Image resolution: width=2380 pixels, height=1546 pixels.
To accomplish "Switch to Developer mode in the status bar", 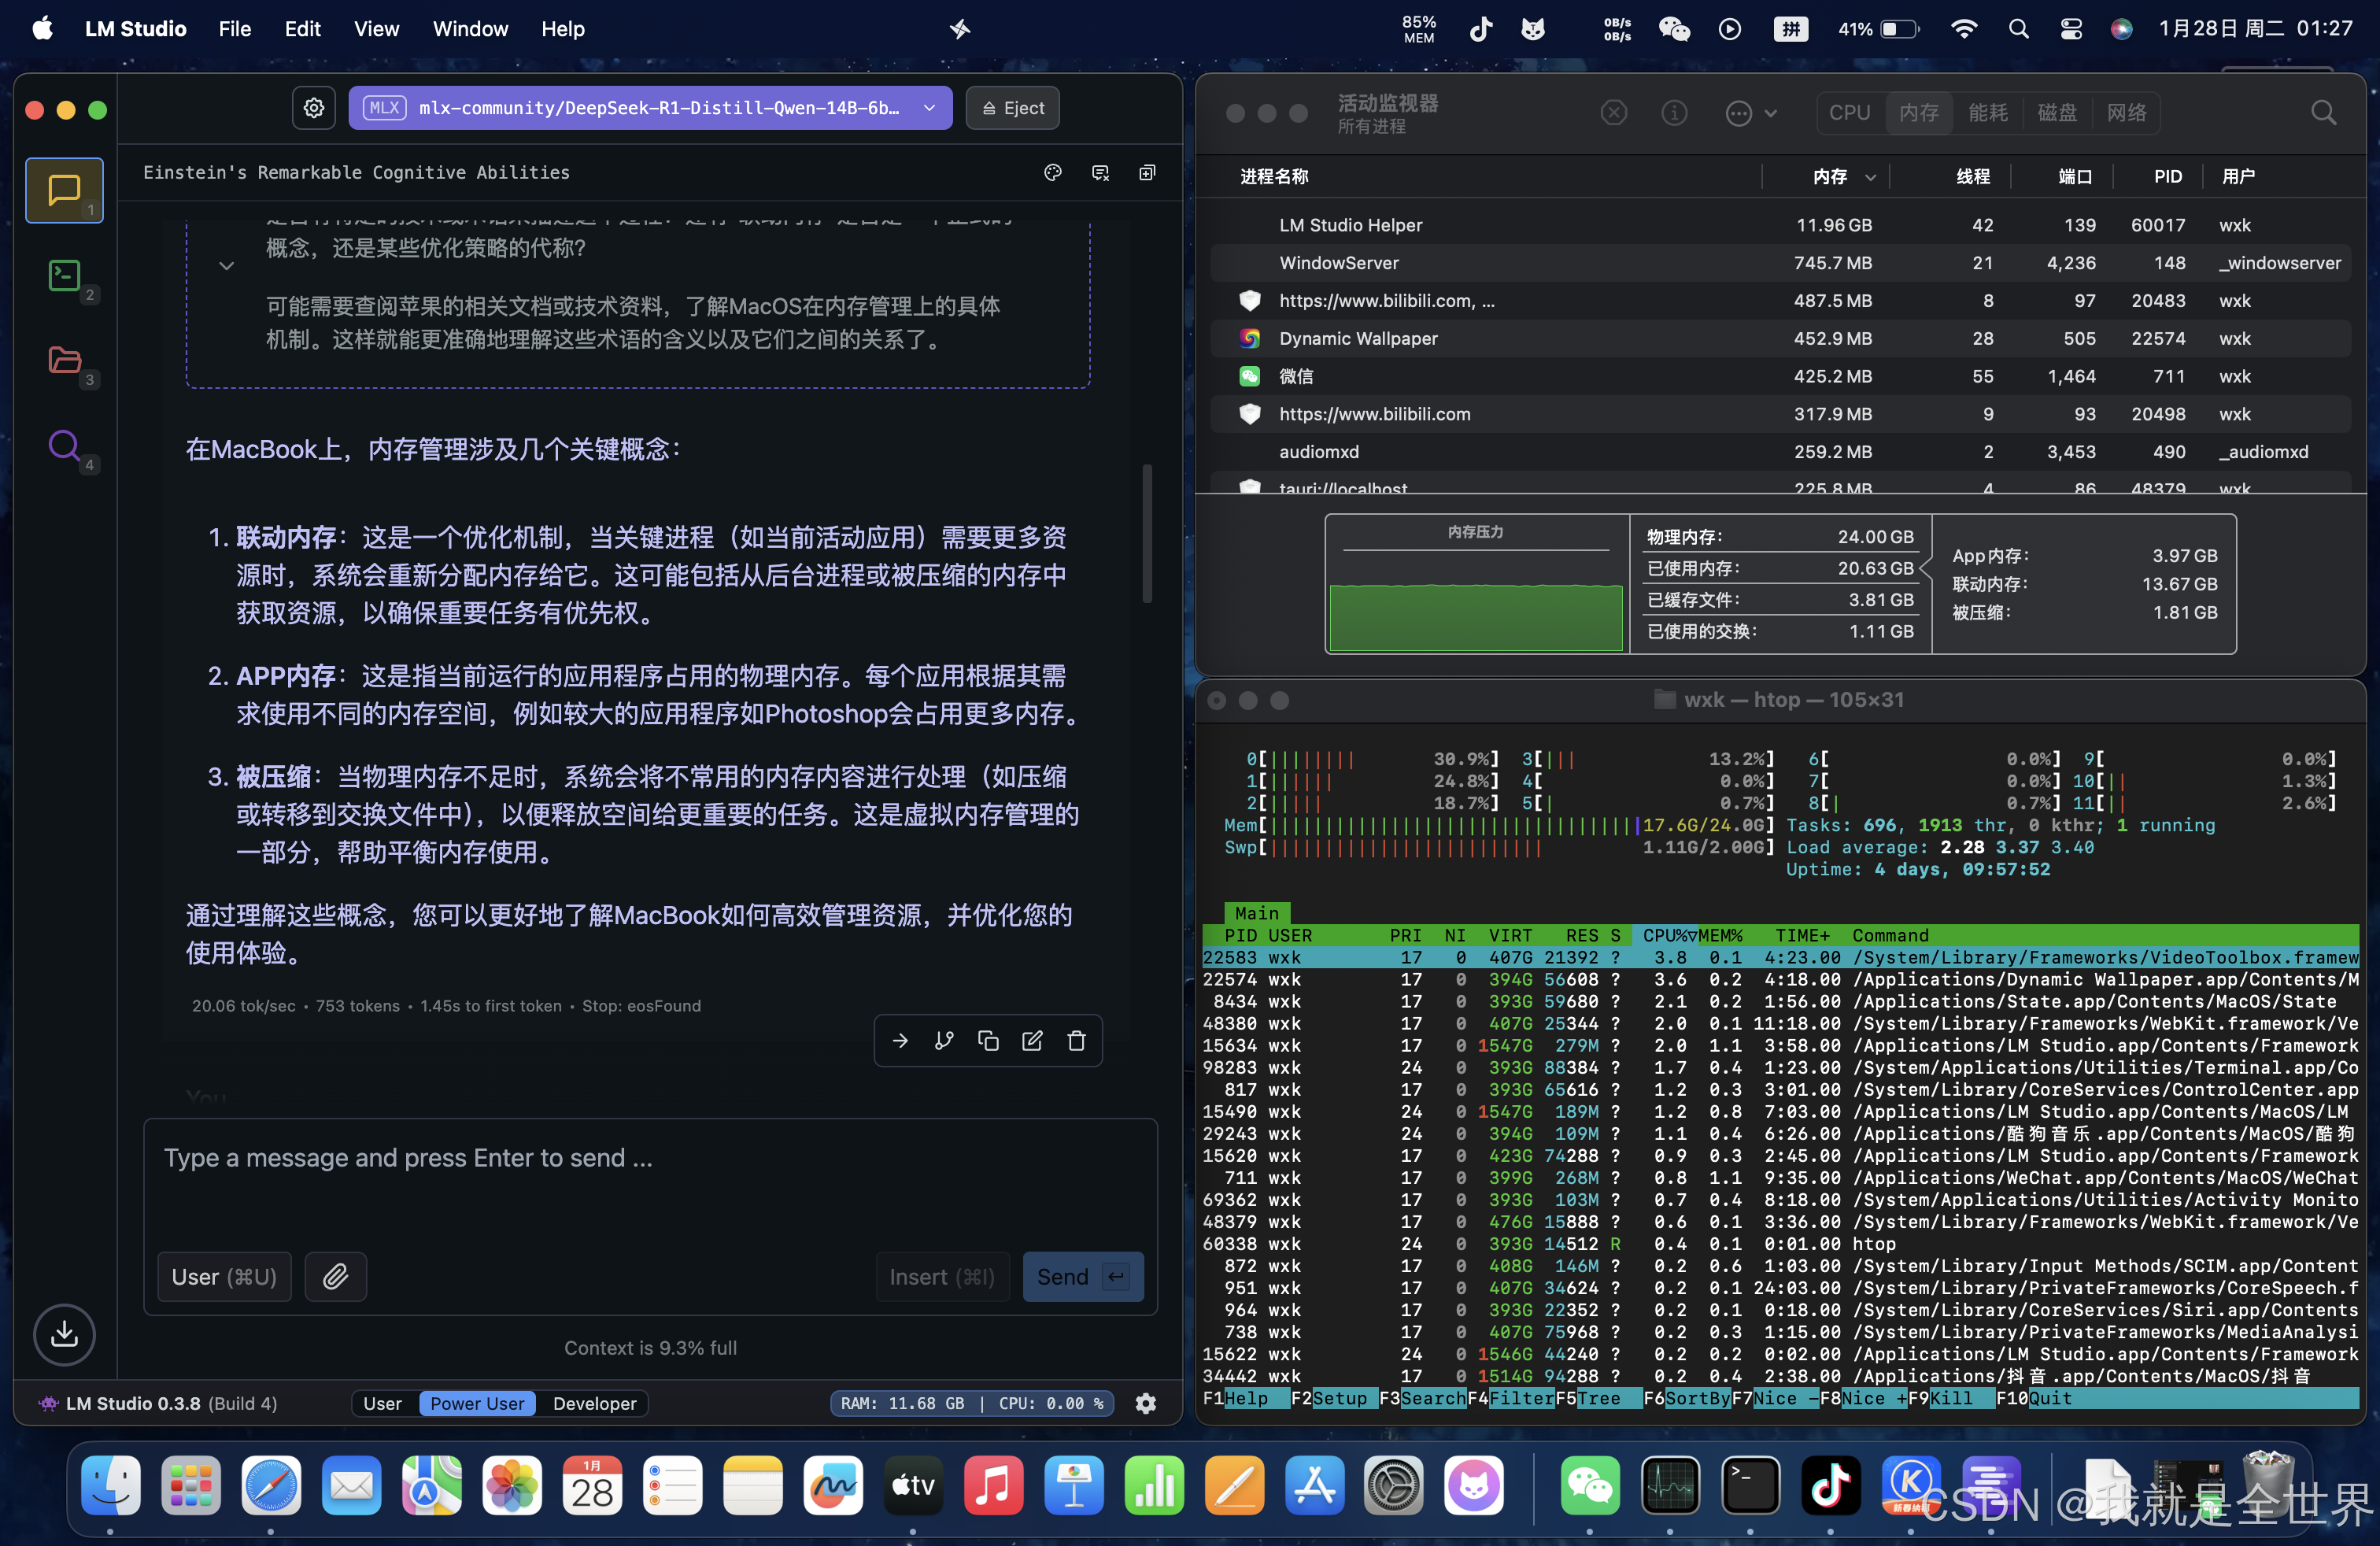I will 594,1403.
